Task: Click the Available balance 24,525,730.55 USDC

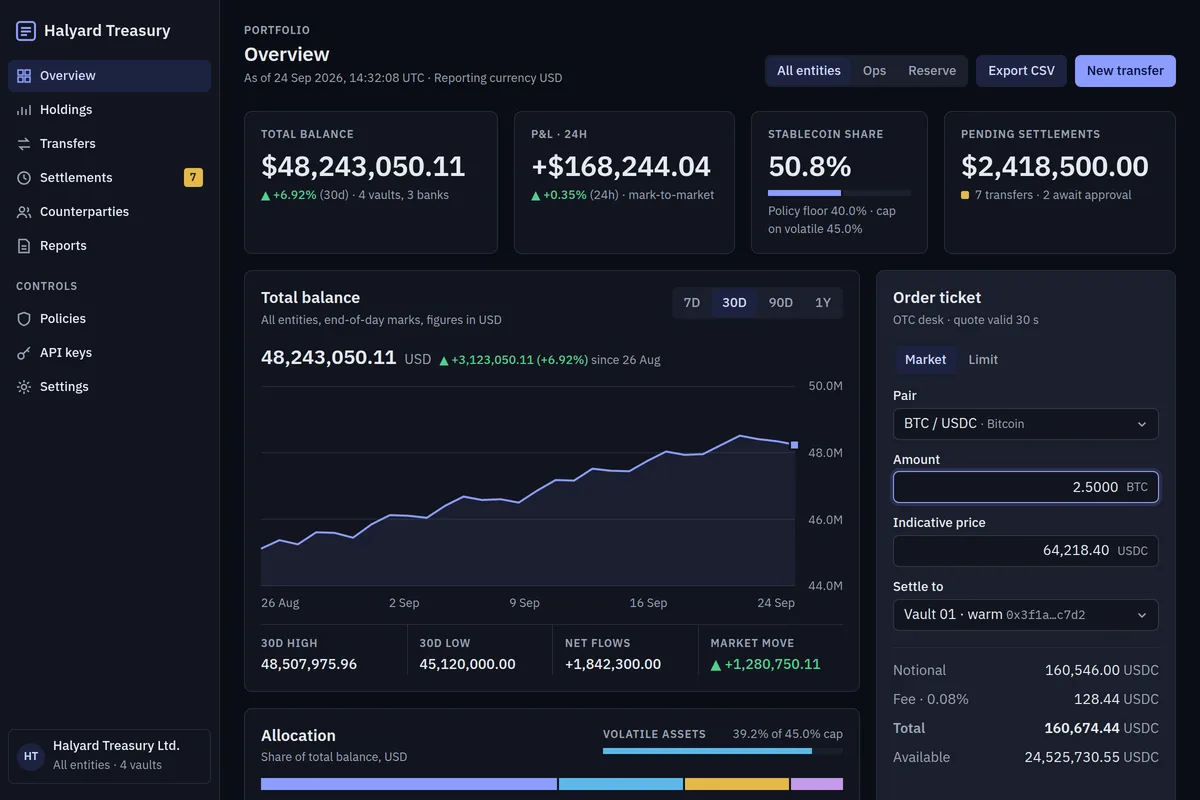Action: [x=1091, y=758]
